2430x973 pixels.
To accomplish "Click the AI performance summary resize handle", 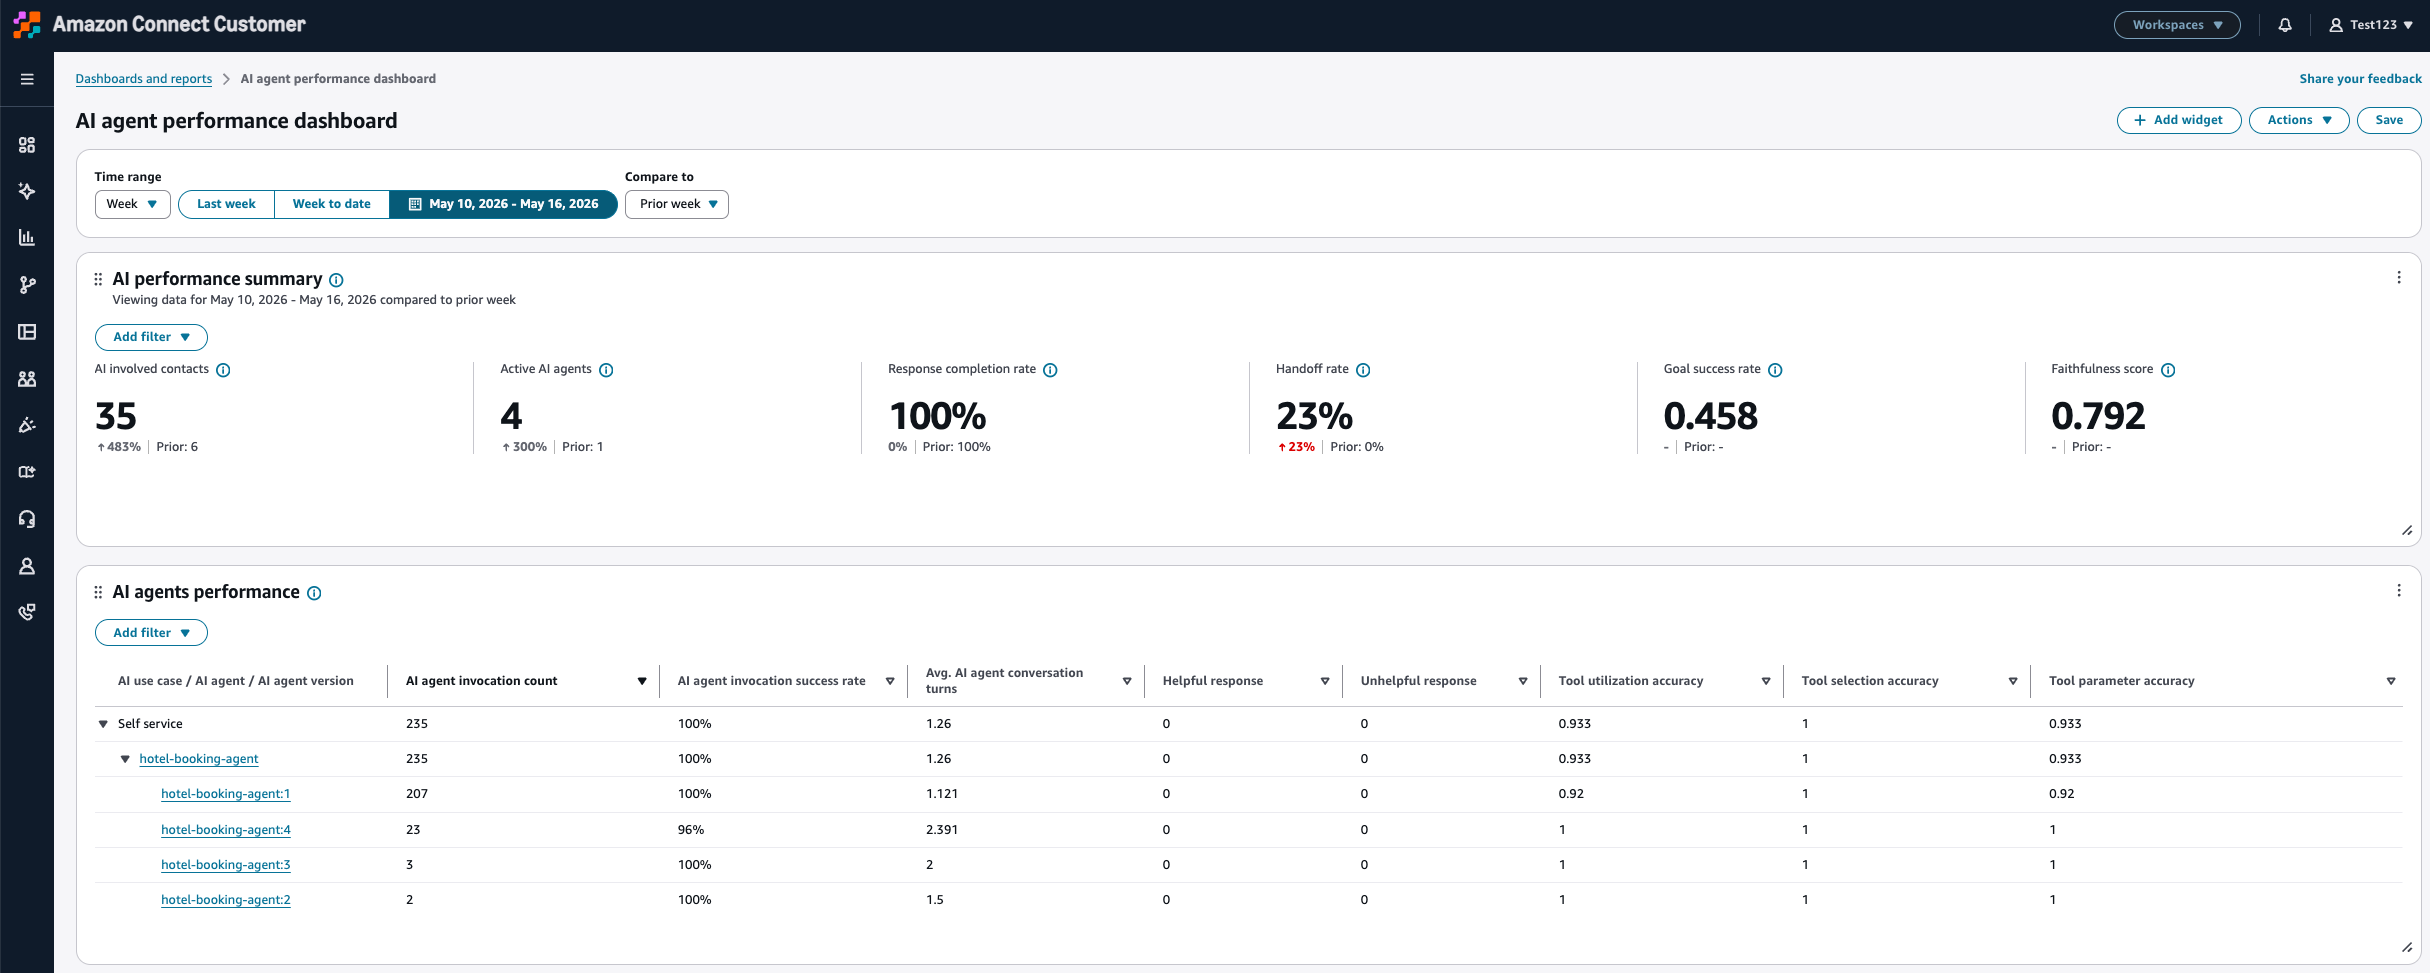I will [x=2407, y=531].
